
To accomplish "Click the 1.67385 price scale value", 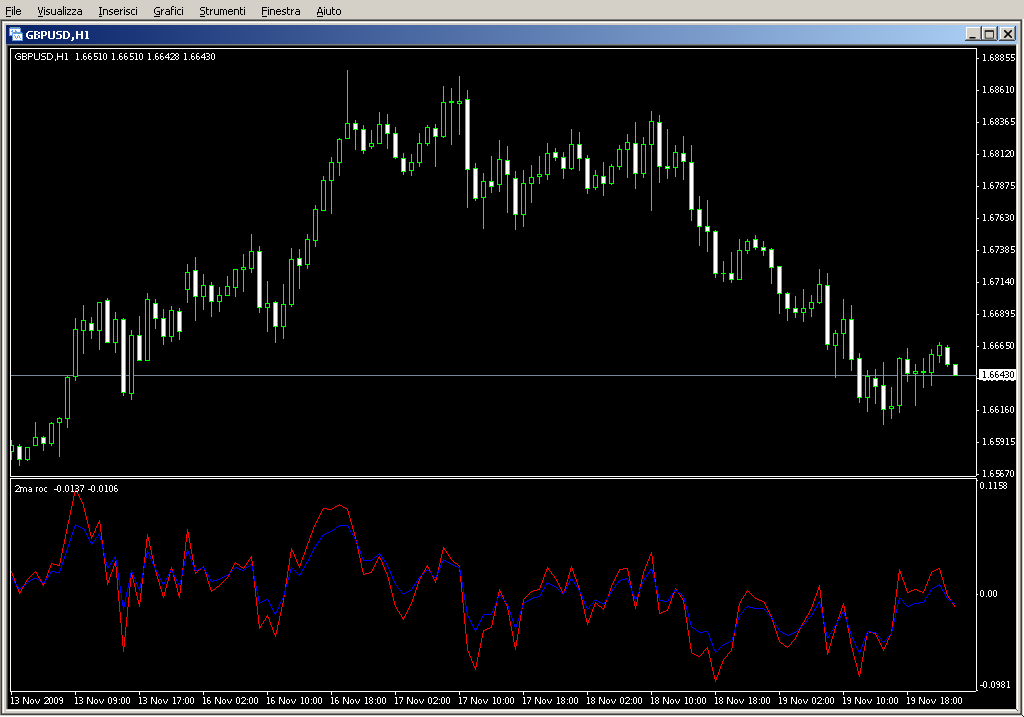I will click(x=999, y=249).
